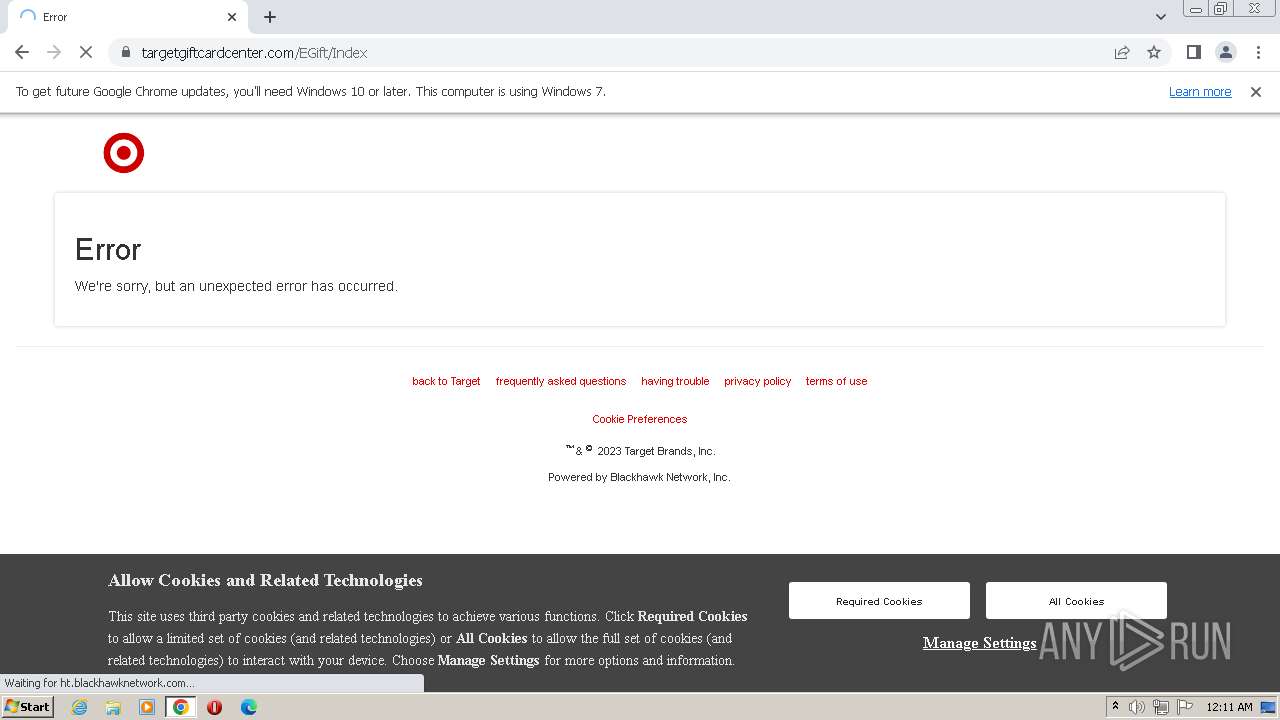This screenshot has width=1280, height=720.
Task: Click the browser back arrow
Action: coord(22,53)
